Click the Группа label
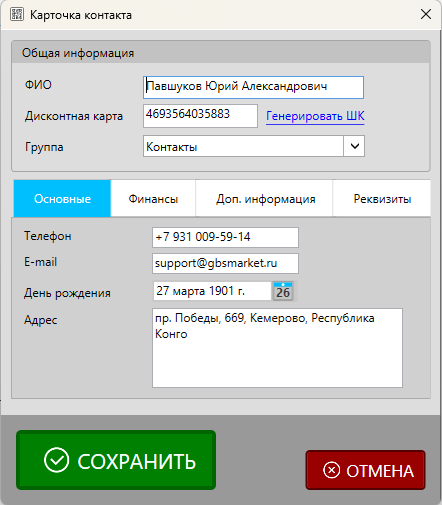The image size is (442, 505). coord(44,147)
